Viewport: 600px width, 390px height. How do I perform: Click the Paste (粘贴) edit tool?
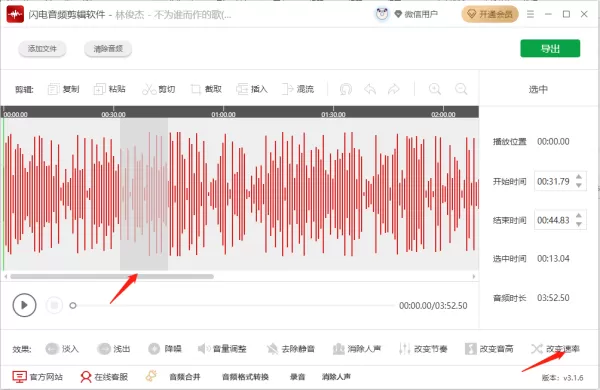[110, 89]
